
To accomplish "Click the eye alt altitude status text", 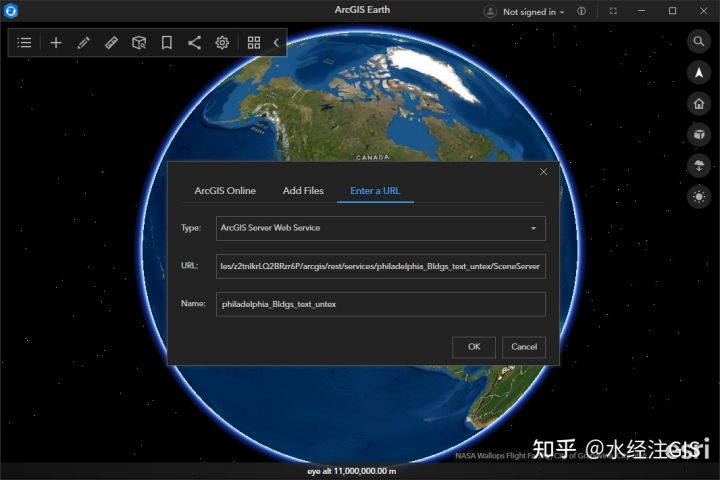I will tap(352, 471).
